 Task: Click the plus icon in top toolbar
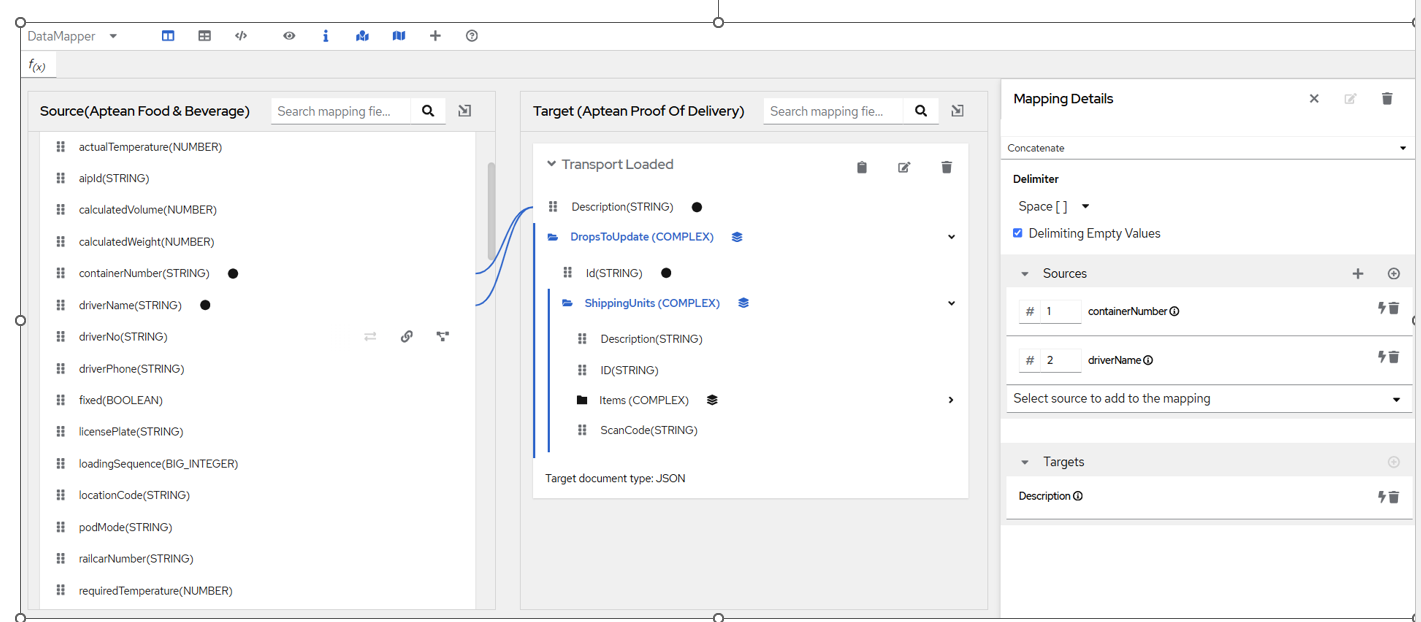click(435, 36)
